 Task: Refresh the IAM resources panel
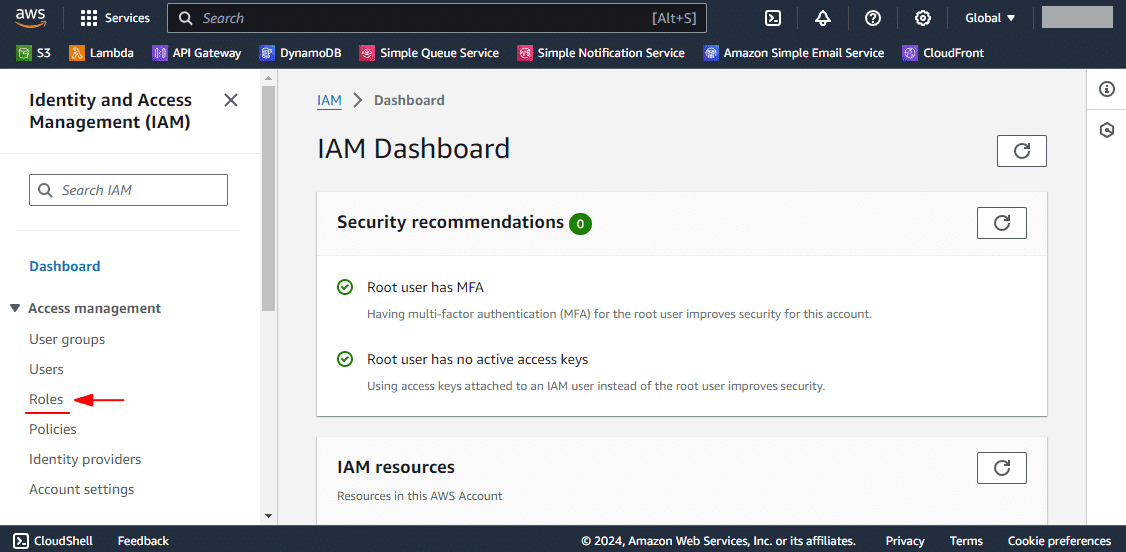1002,468
